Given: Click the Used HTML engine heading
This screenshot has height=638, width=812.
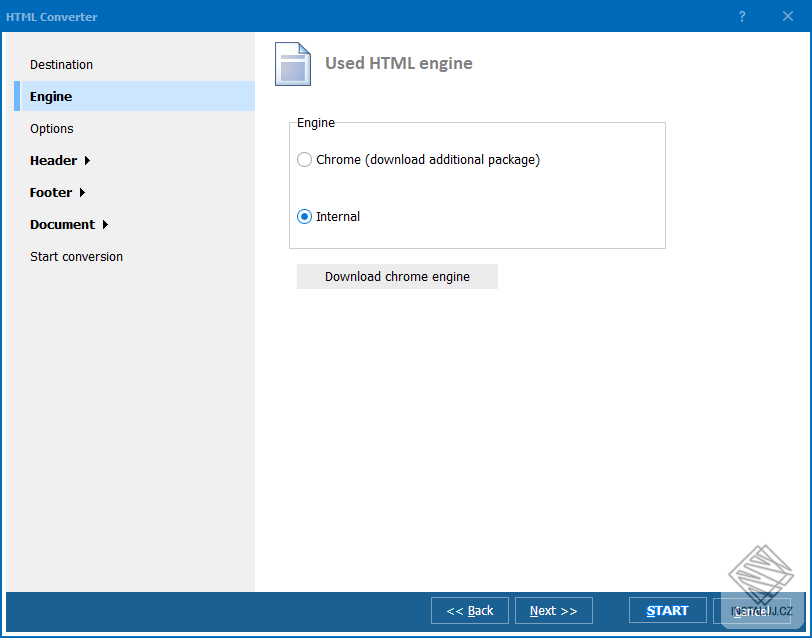Looking at the screenshot, I should (399, 63).
